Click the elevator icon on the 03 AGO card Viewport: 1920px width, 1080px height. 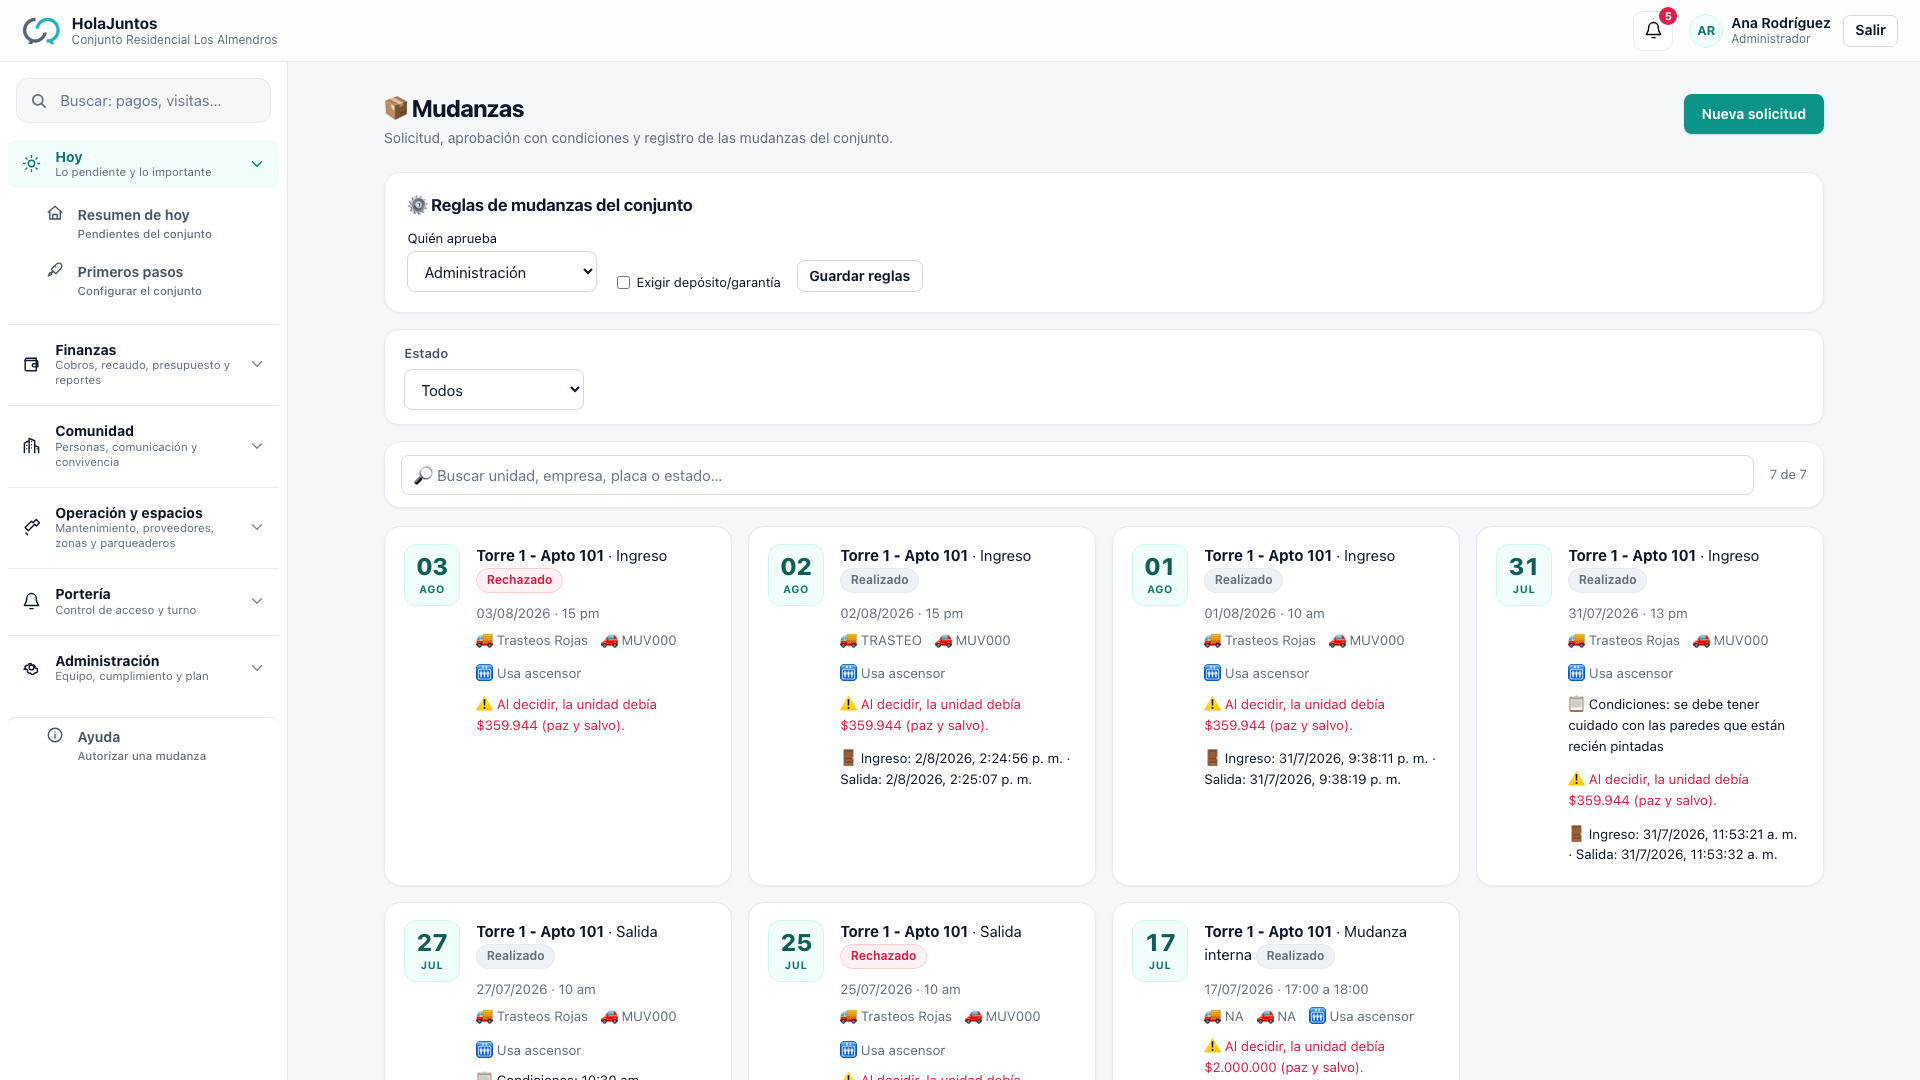(484, 673)
